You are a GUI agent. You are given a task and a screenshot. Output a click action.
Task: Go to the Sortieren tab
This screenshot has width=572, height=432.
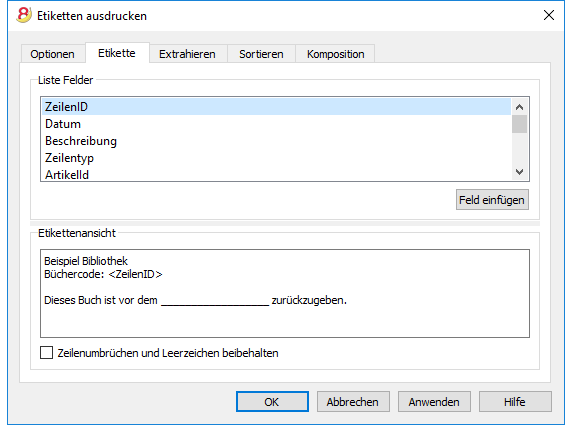(x=261, y=54)
